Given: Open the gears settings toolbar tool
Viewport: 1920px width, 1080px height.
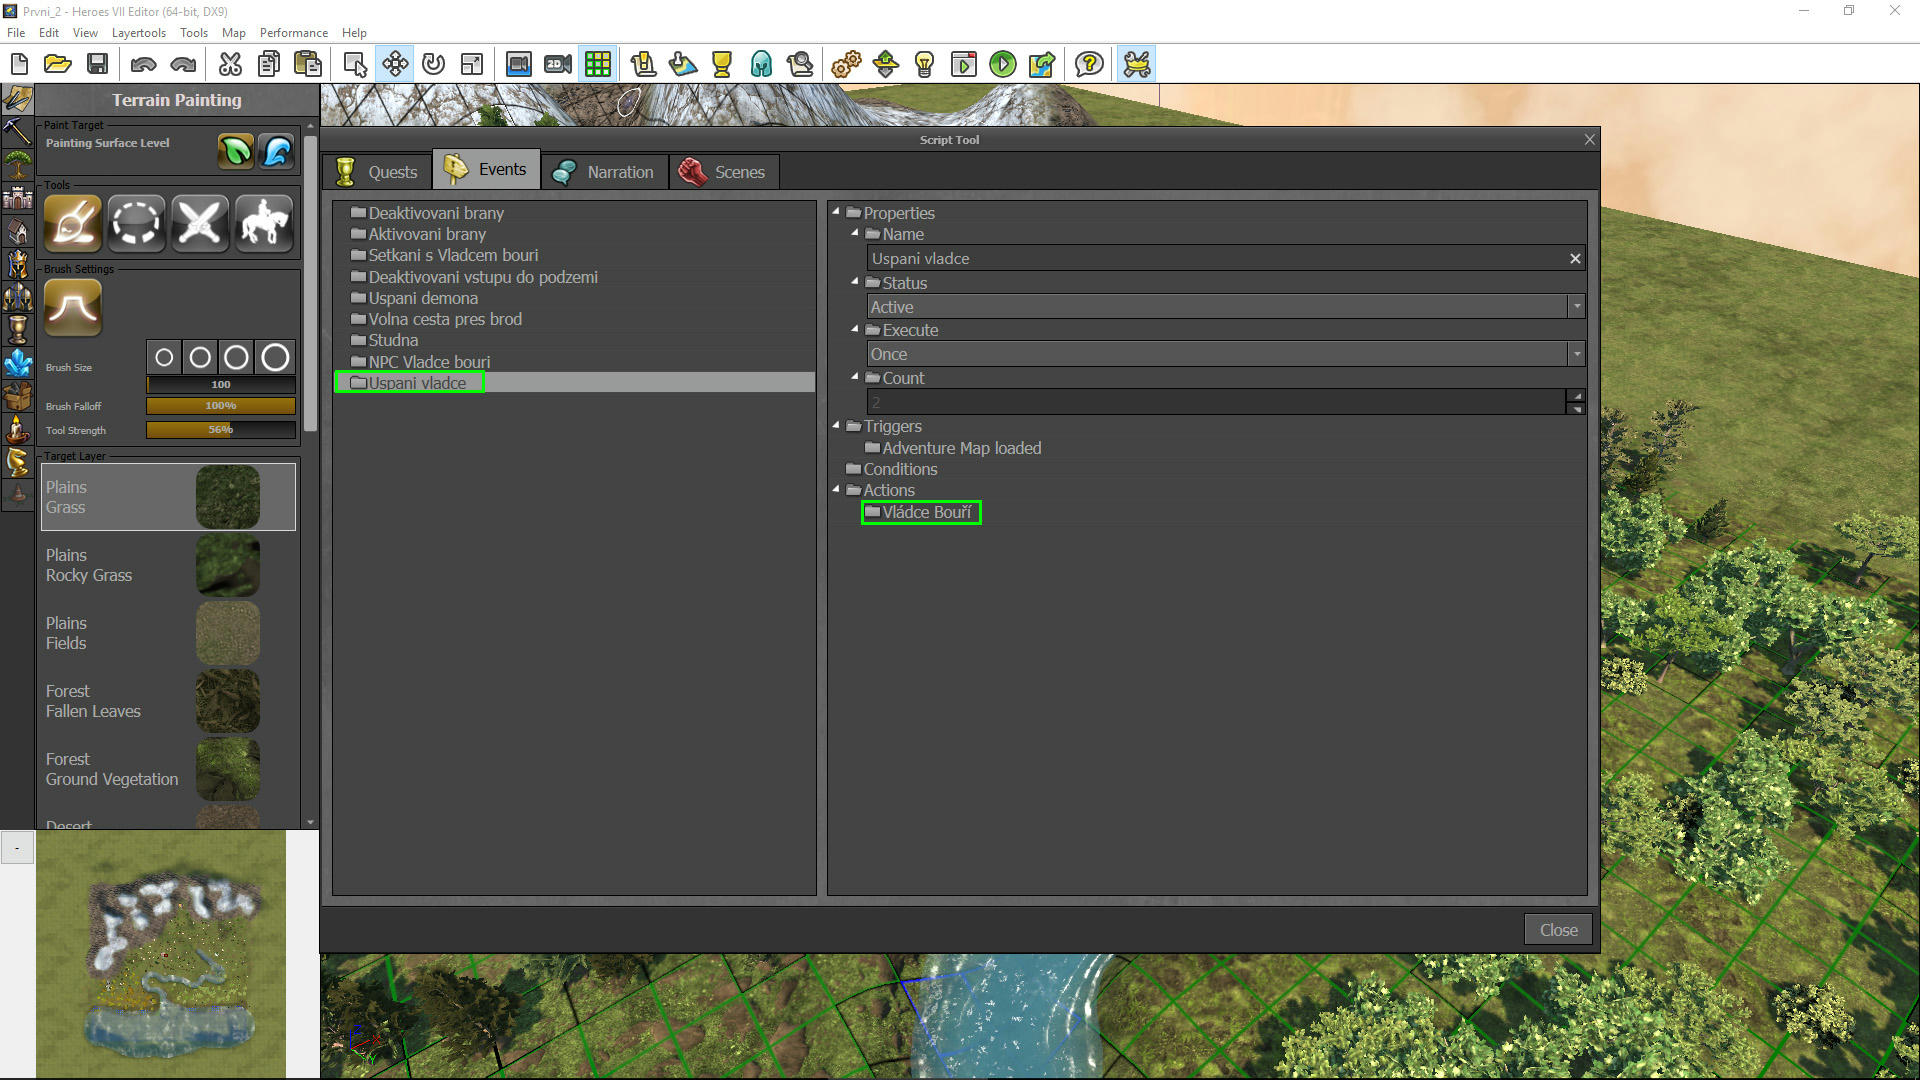Looking at the screenshot, I should 846,64.
